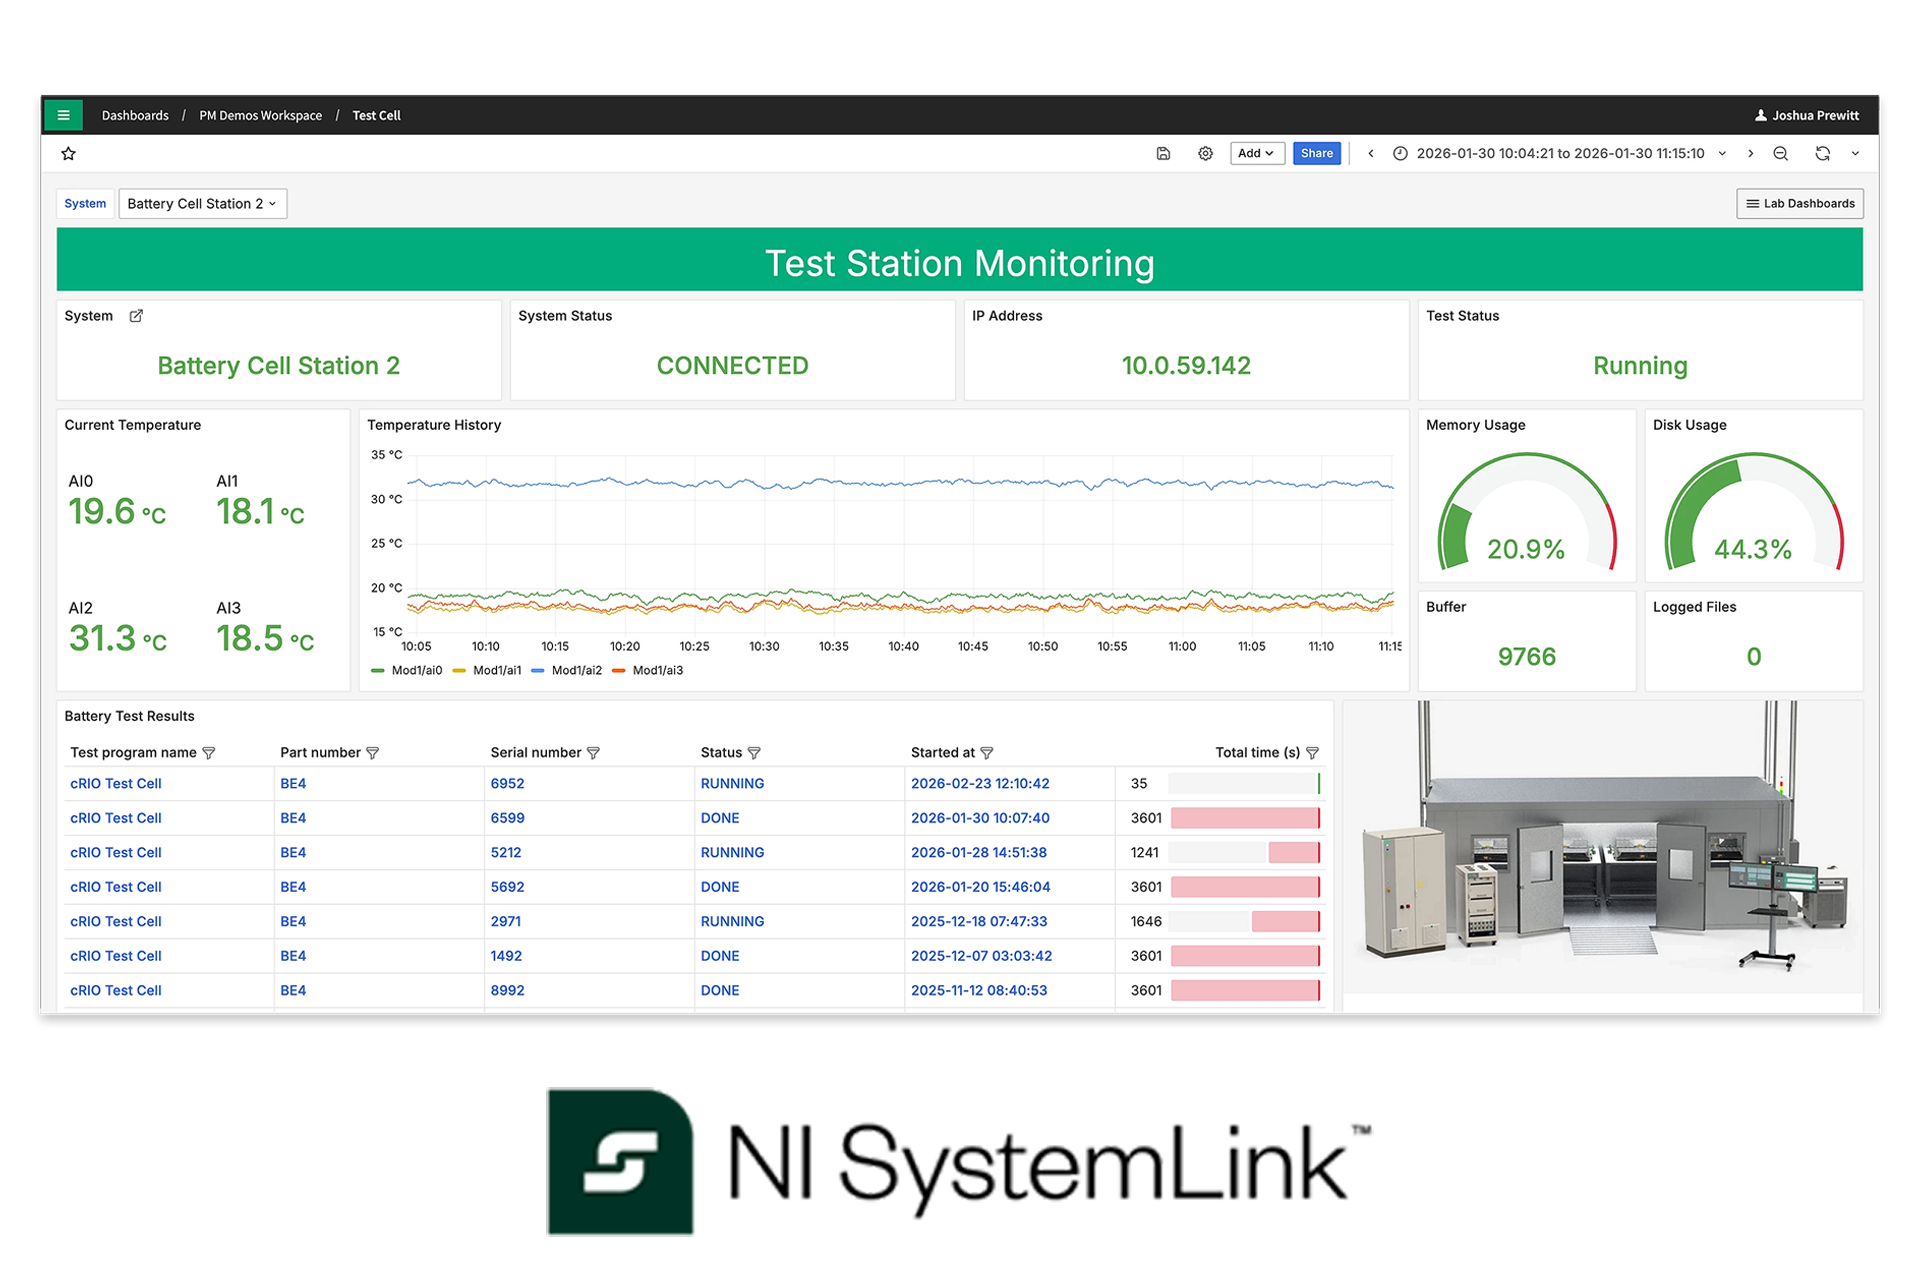This screenshot has width=1920, height=1280.
Task: Open dashboard settings gear icon
Action: [x=1205, y=153]
